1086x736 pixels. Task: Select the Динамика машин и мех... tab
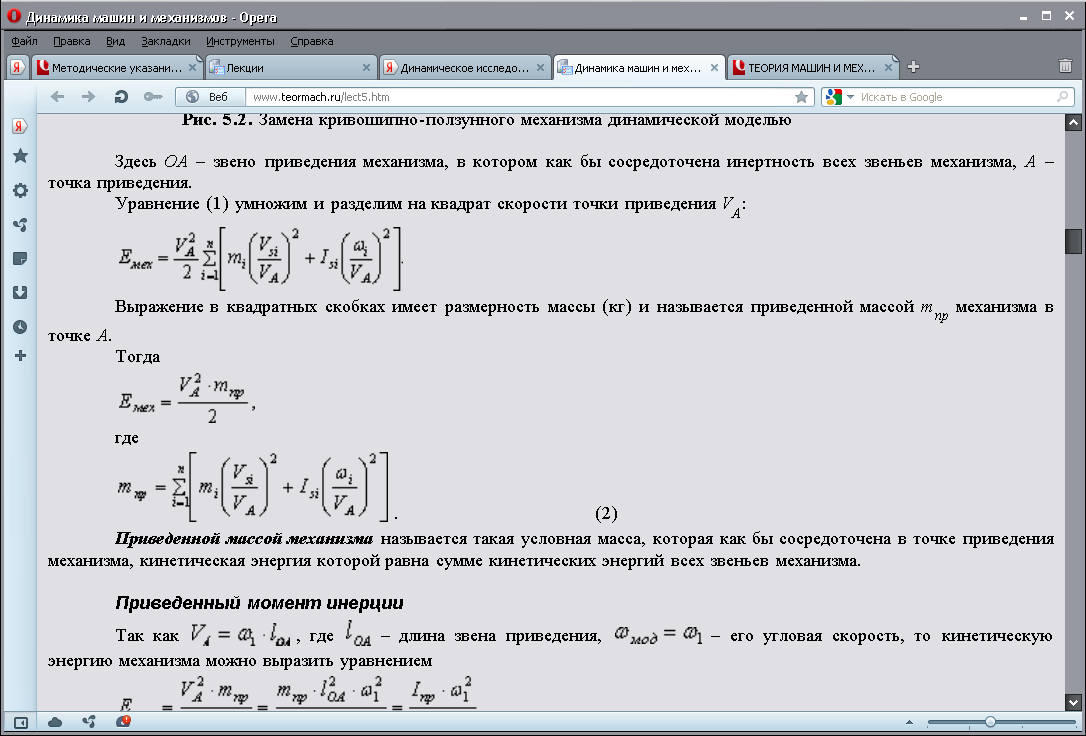click(638, 68)
